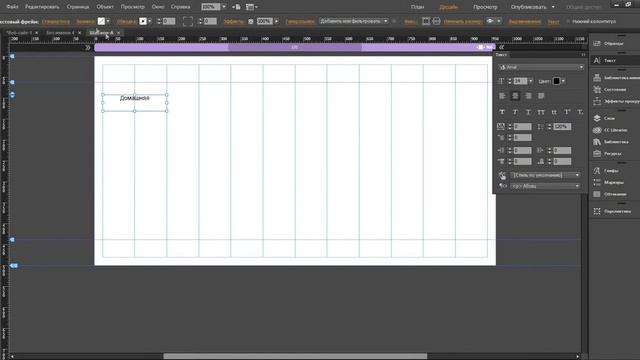
Task: Toggle subscript text style
Action: (580, 112)
